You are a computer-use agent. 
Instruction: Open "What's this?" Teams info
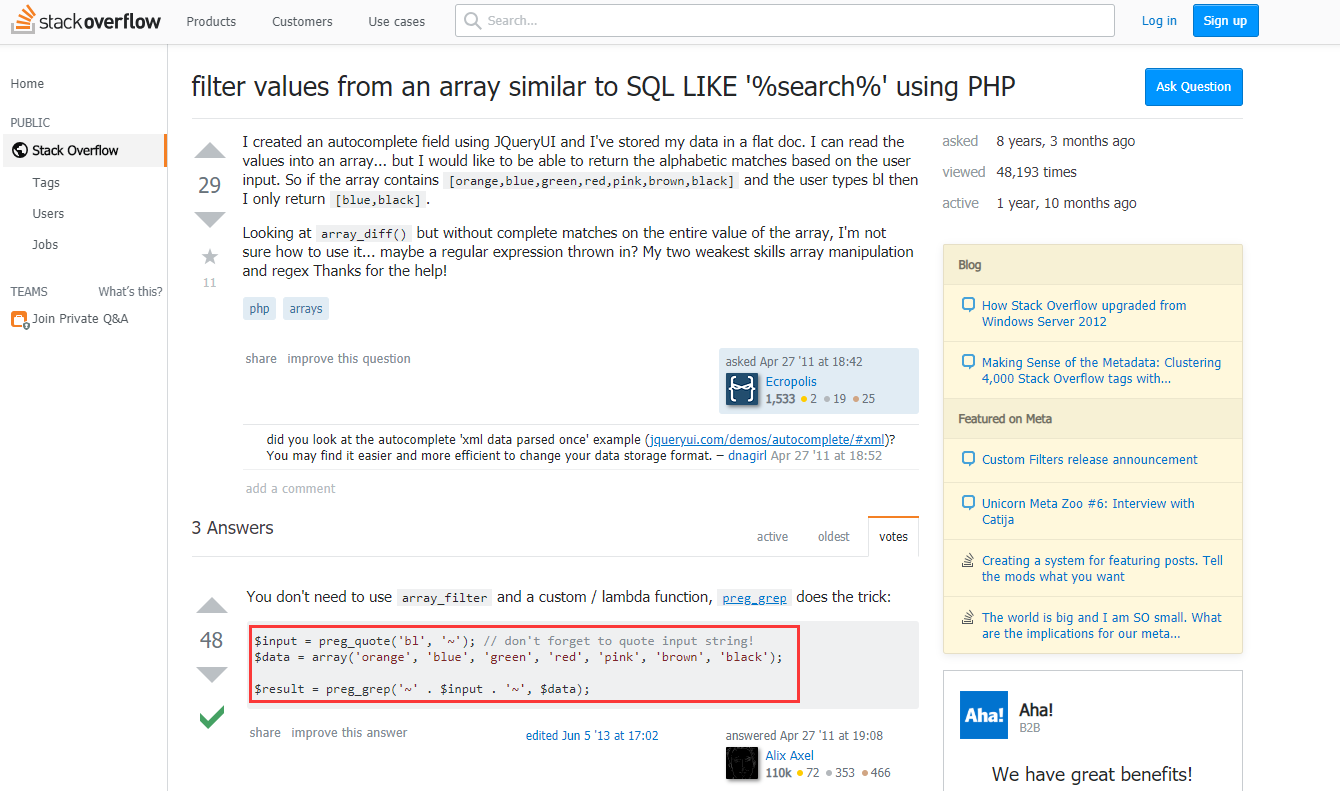(x=130, y=292)
